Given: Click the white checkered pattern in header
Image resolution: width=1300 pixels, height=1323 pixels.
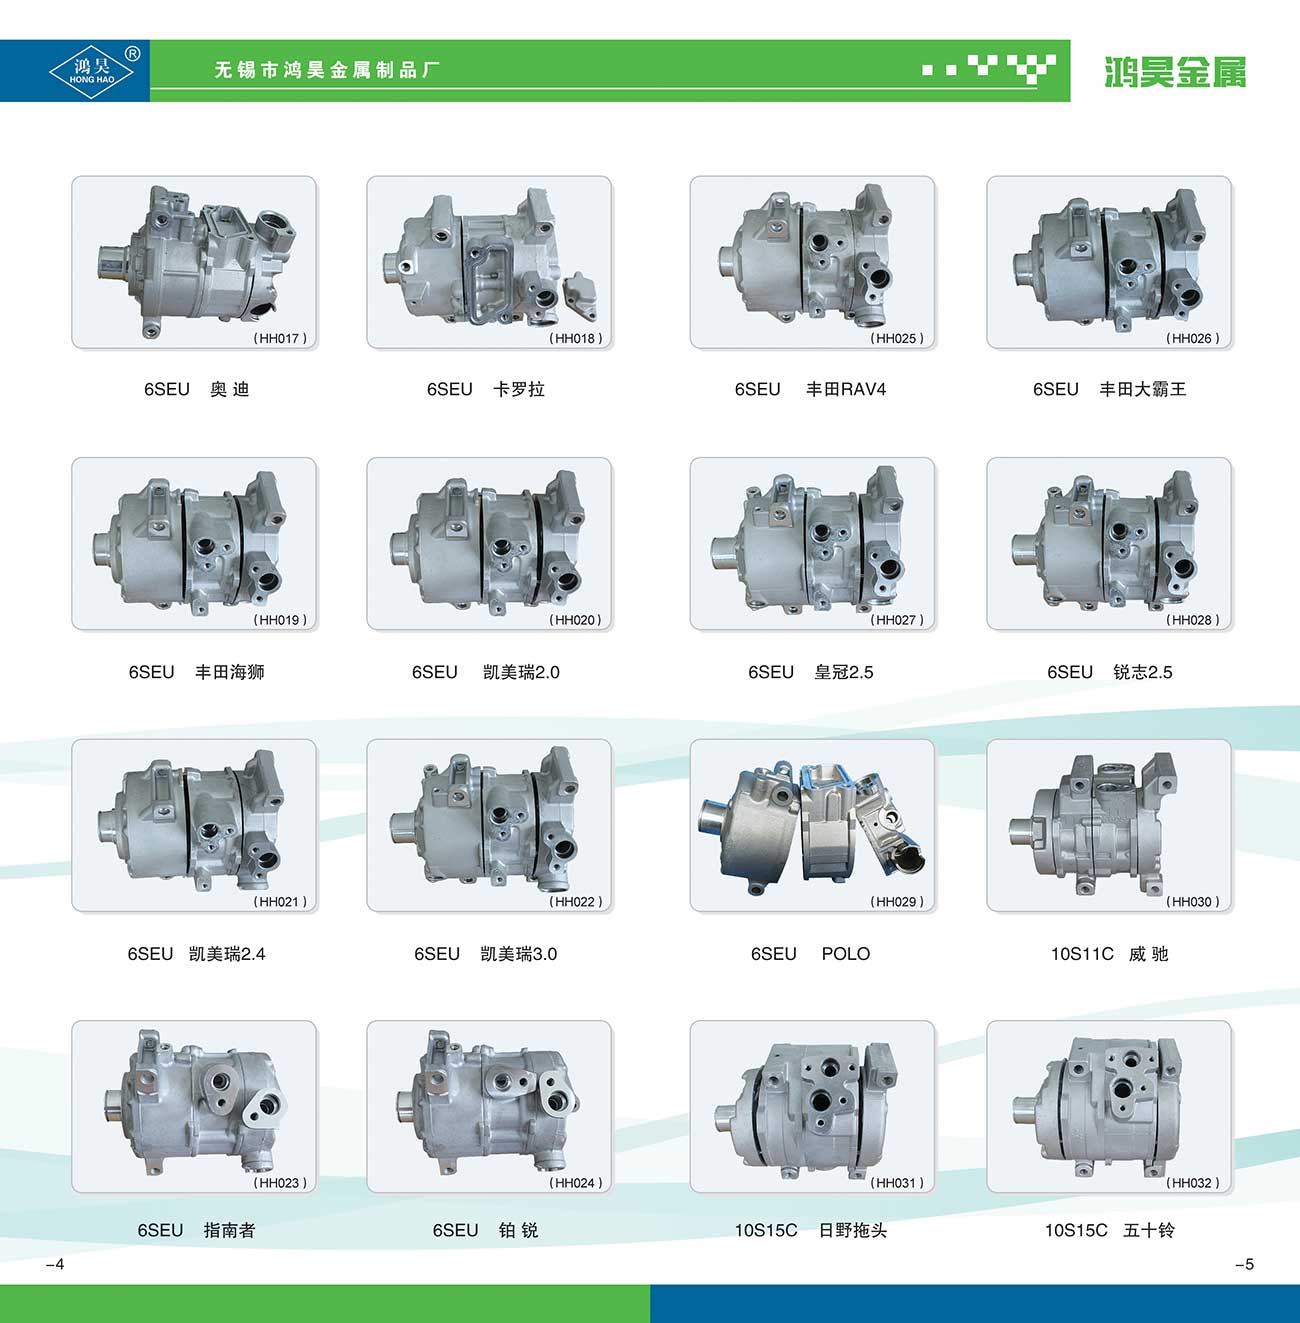Looking at the screenshot, I should click(989, 69).
